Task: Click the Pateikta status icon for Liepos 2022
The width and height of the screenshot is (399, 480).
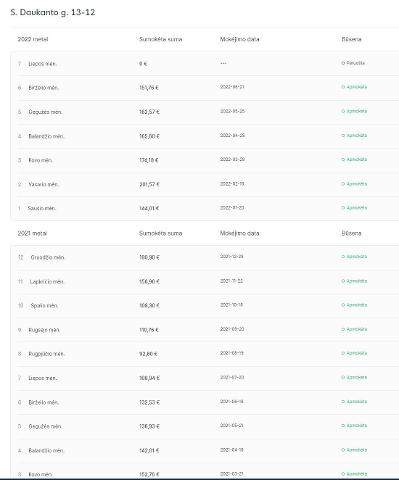Action: [x=343, y=63]
